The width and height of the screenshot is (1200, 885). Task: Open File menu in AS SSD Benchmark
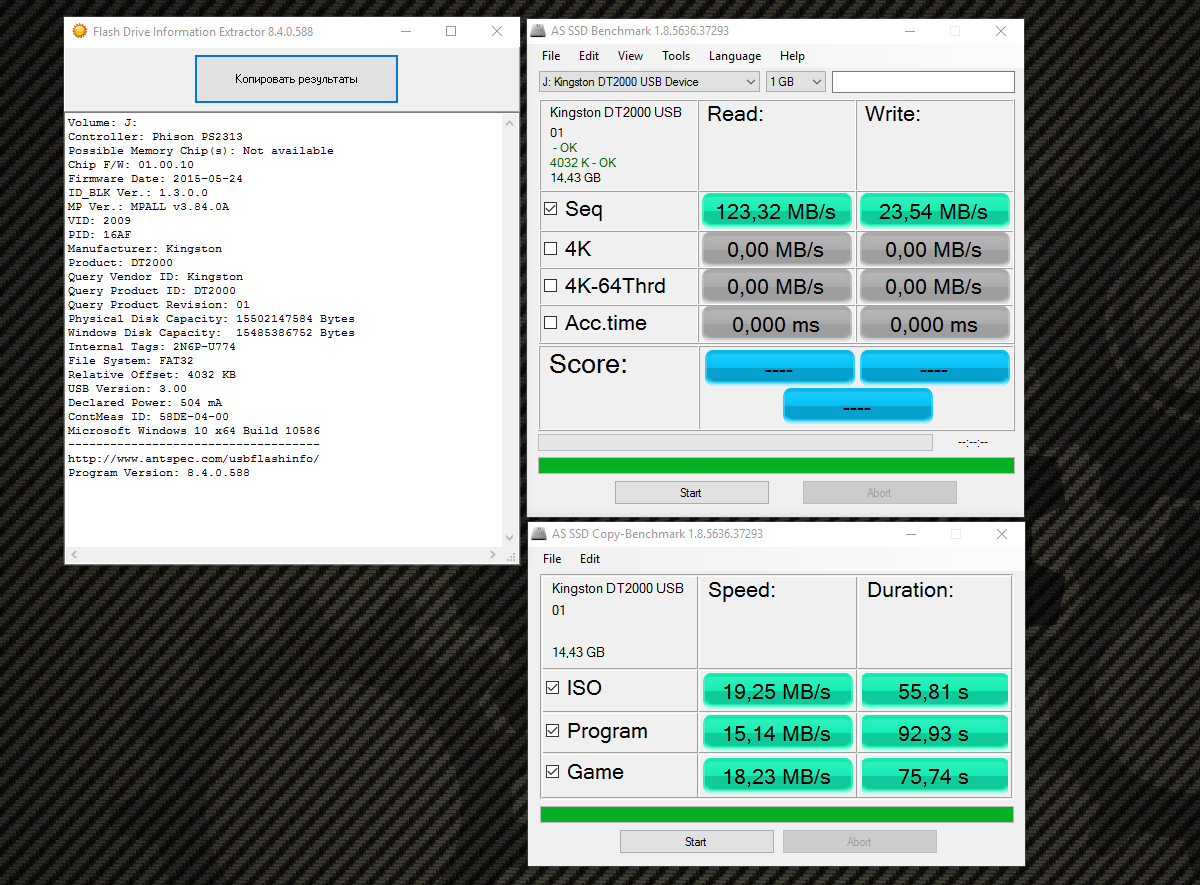pyautogui.click(x=551, y=56)
